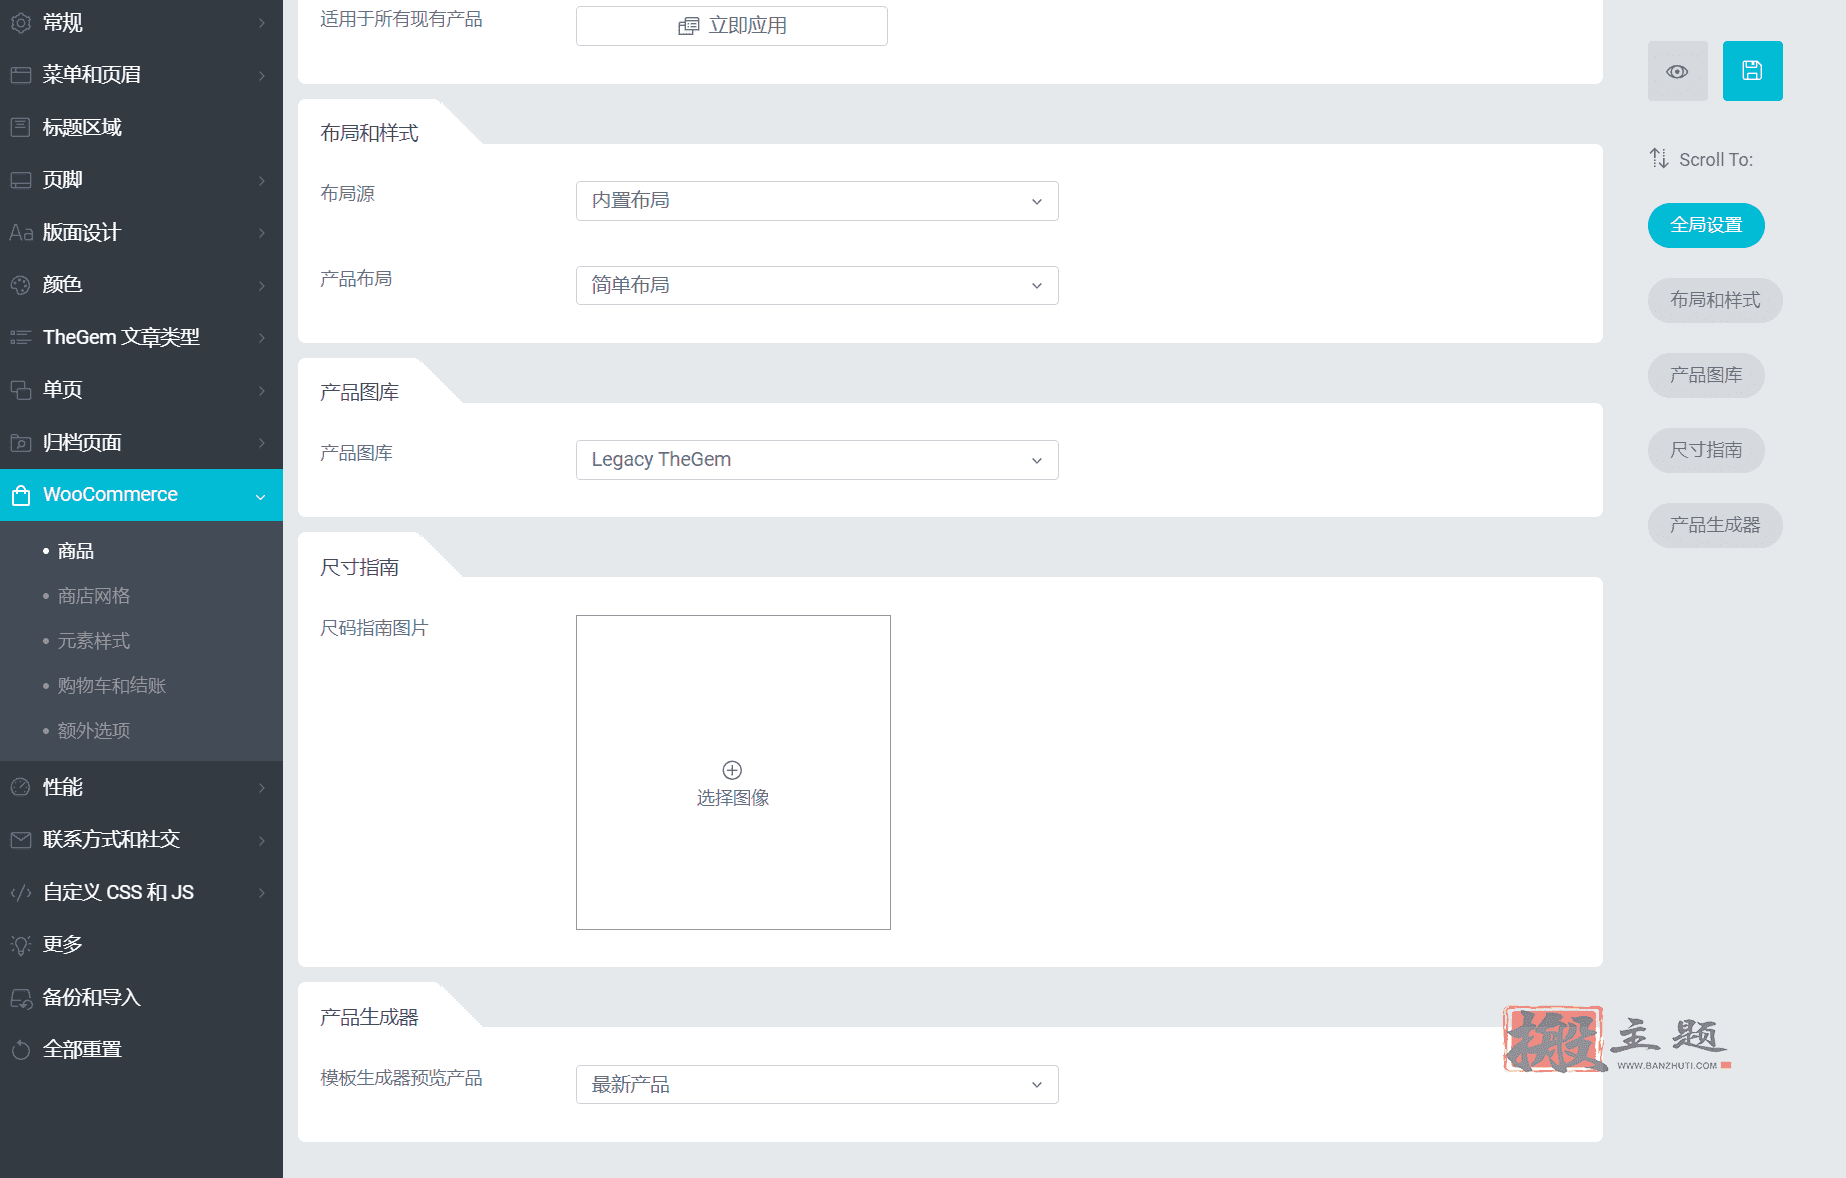
Task: Open the 元素样式 submenu item
Action: click(x=94, y=641)
